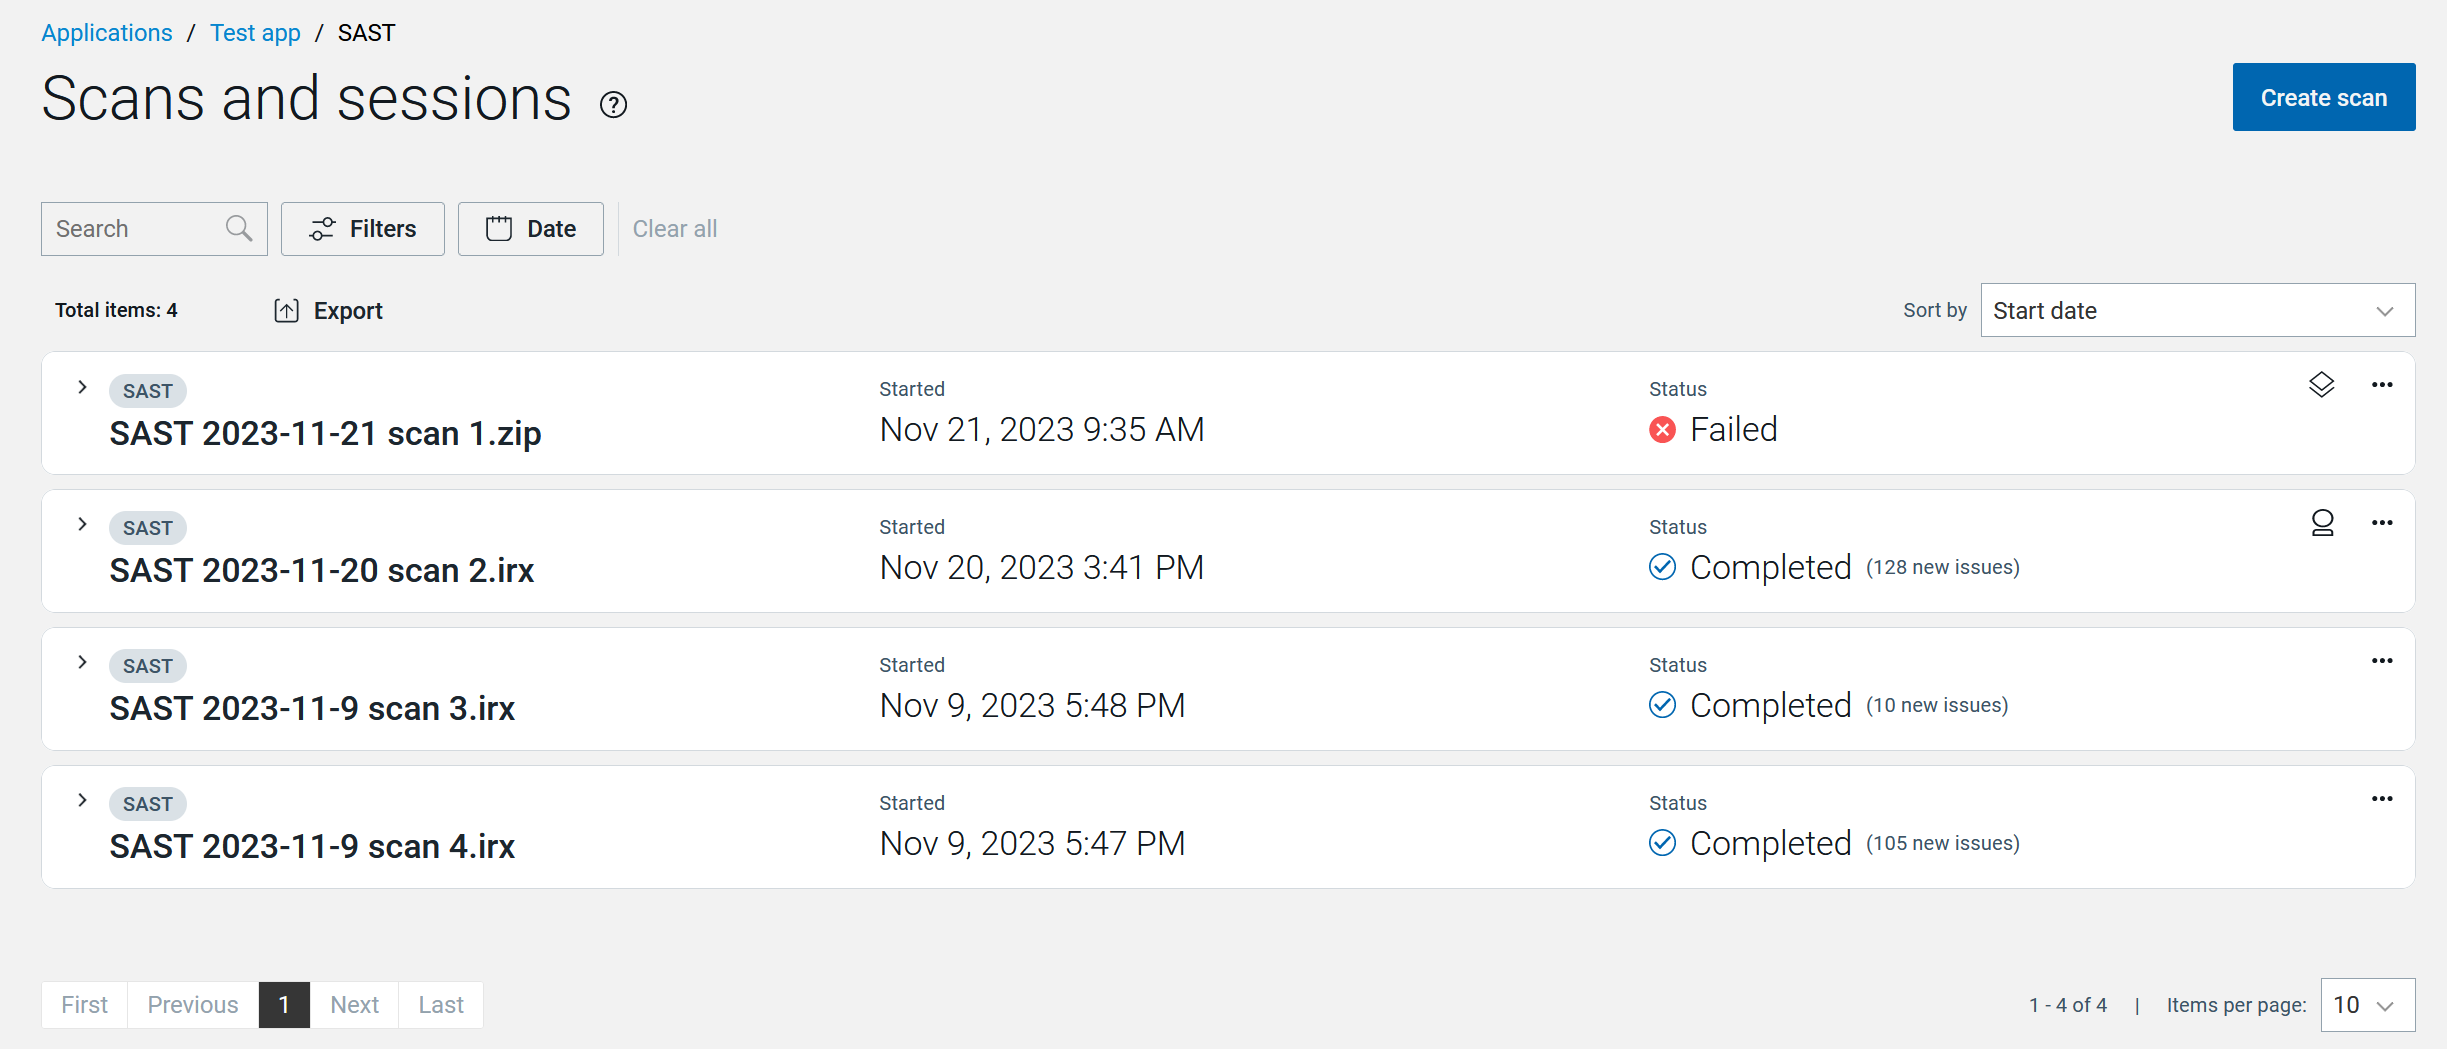Screen dimensions: 2447x1049
Task: Click the Create scan button
Action: 2323,97
